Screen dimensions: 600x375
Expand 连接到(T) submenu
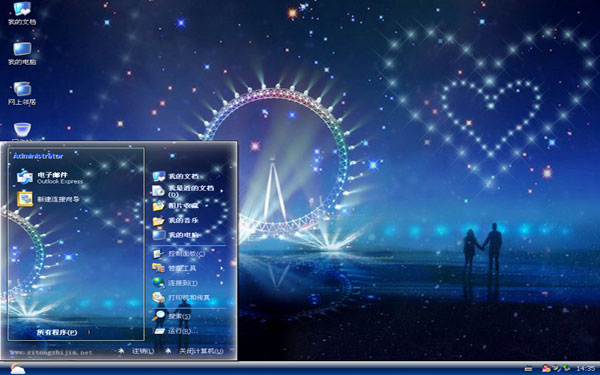[188, 283]
